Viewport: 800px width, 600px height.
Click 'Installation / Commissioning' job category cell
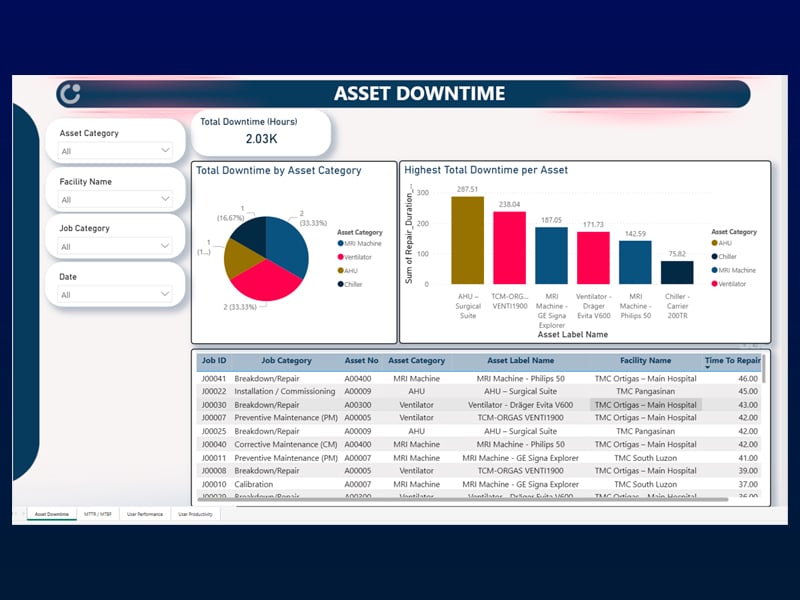285,391
